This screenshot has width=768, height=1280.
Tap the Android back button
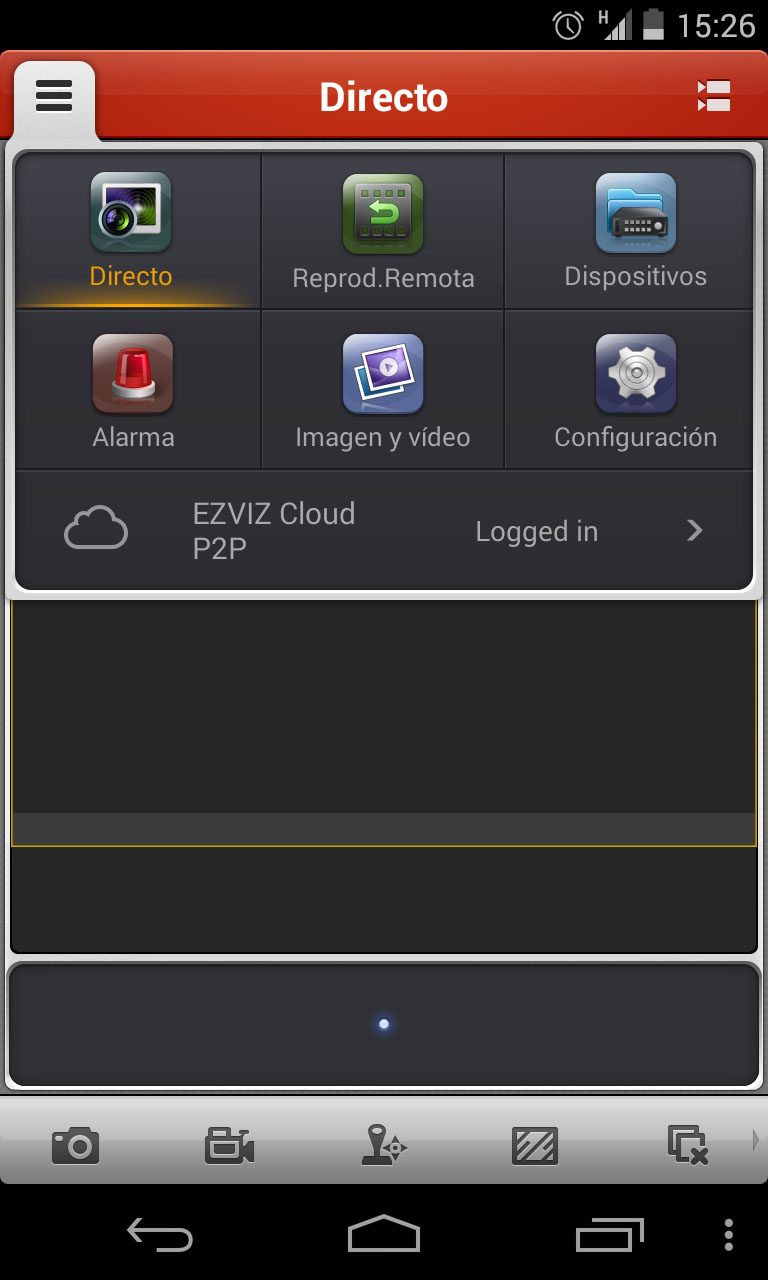coord(160,1235)
